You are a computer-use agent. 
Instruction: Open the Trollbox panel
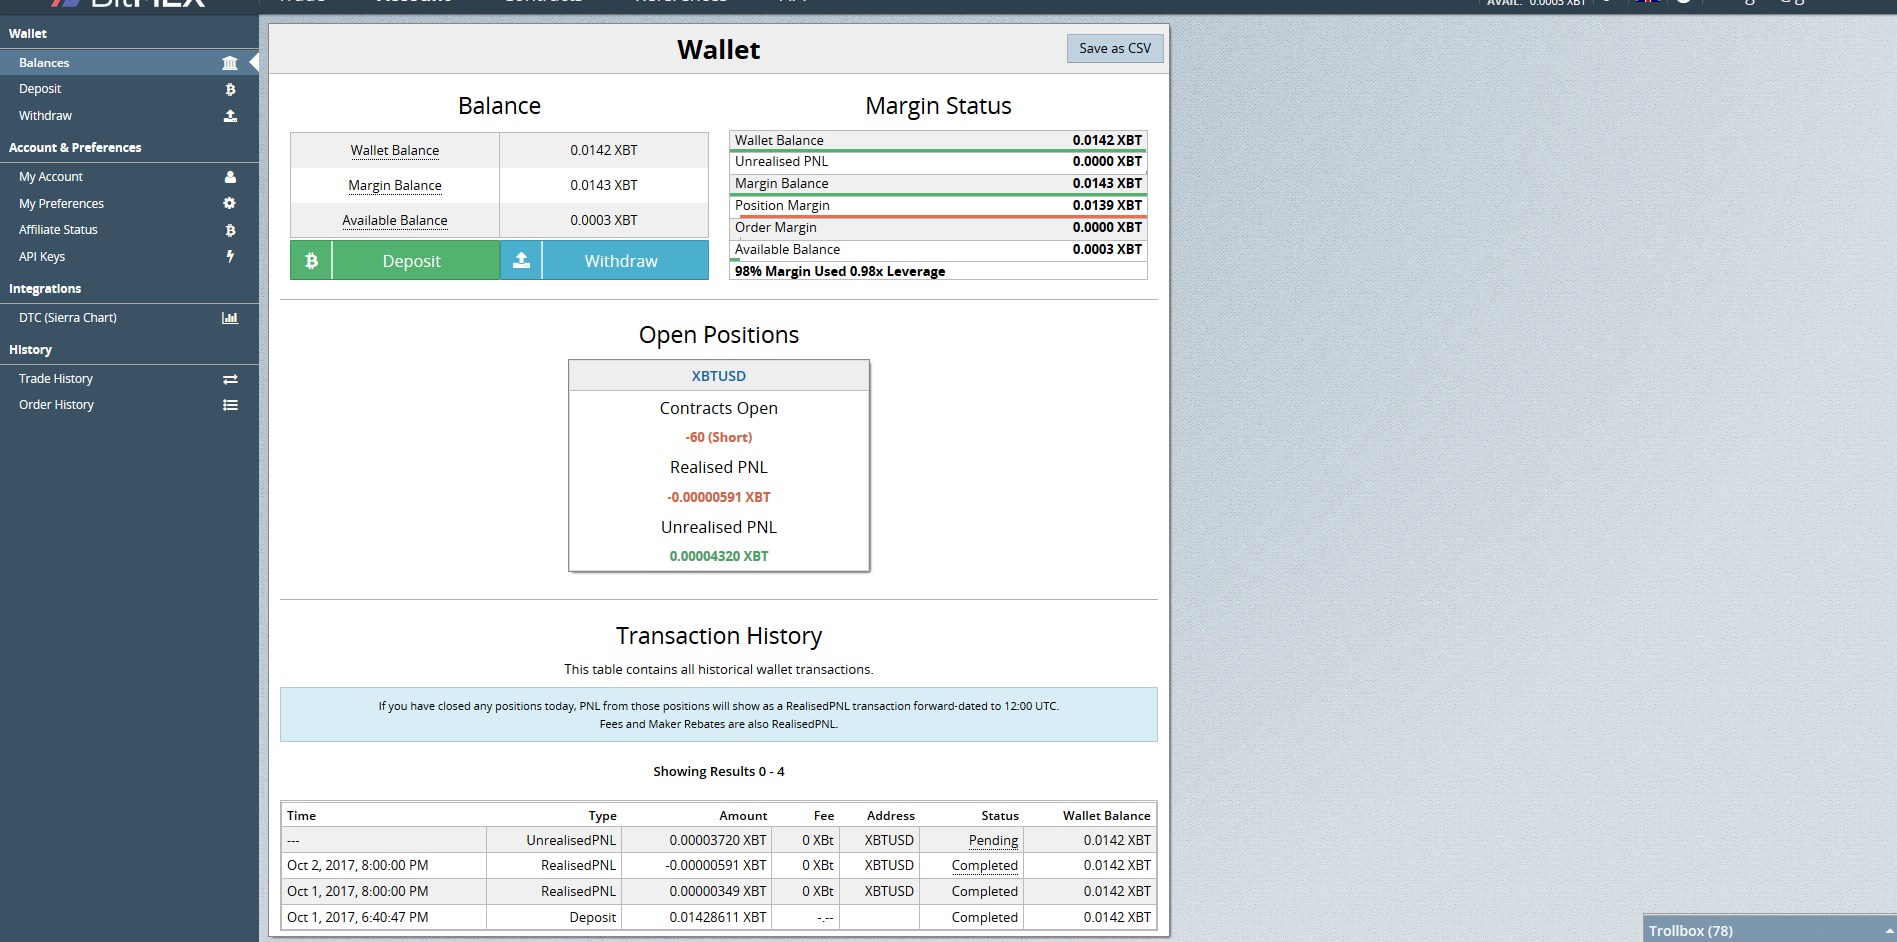click(x=1692, y=931)
